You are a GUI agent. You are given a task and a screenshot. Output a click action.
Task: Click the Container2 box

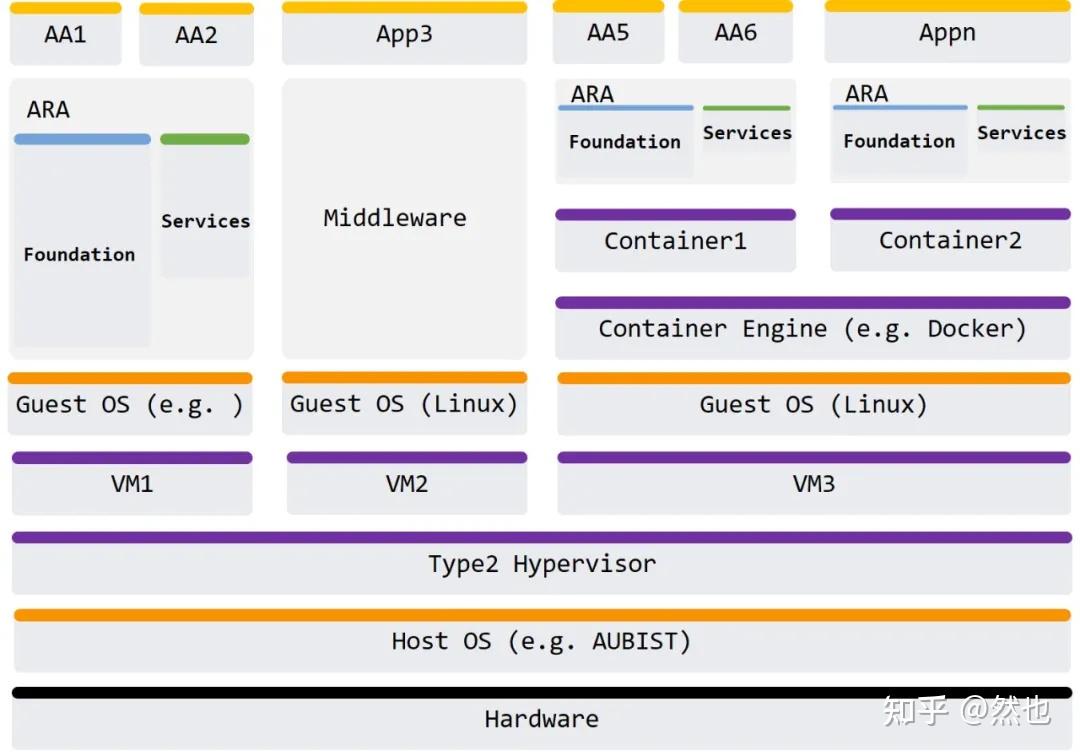click(x=950, y=240)
